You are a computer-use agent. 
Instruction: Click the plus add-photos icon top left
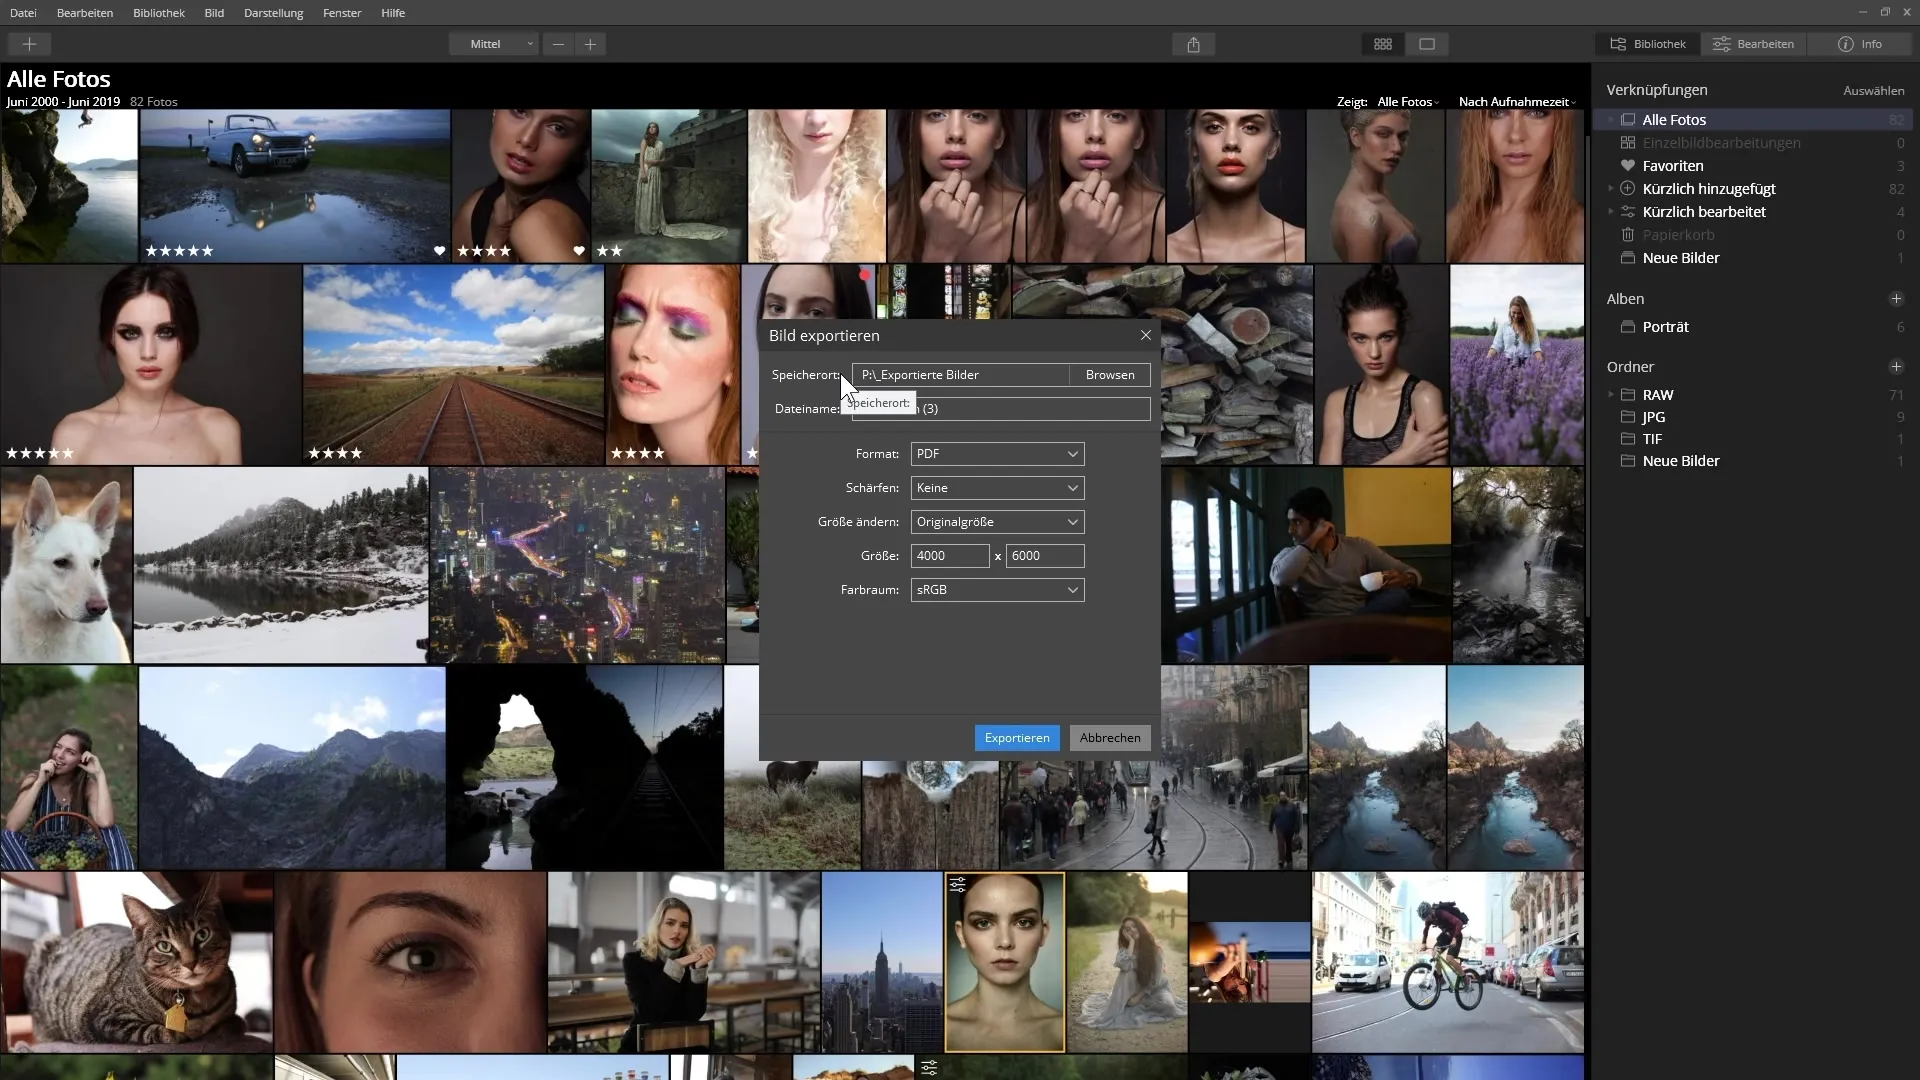(29, 44)
